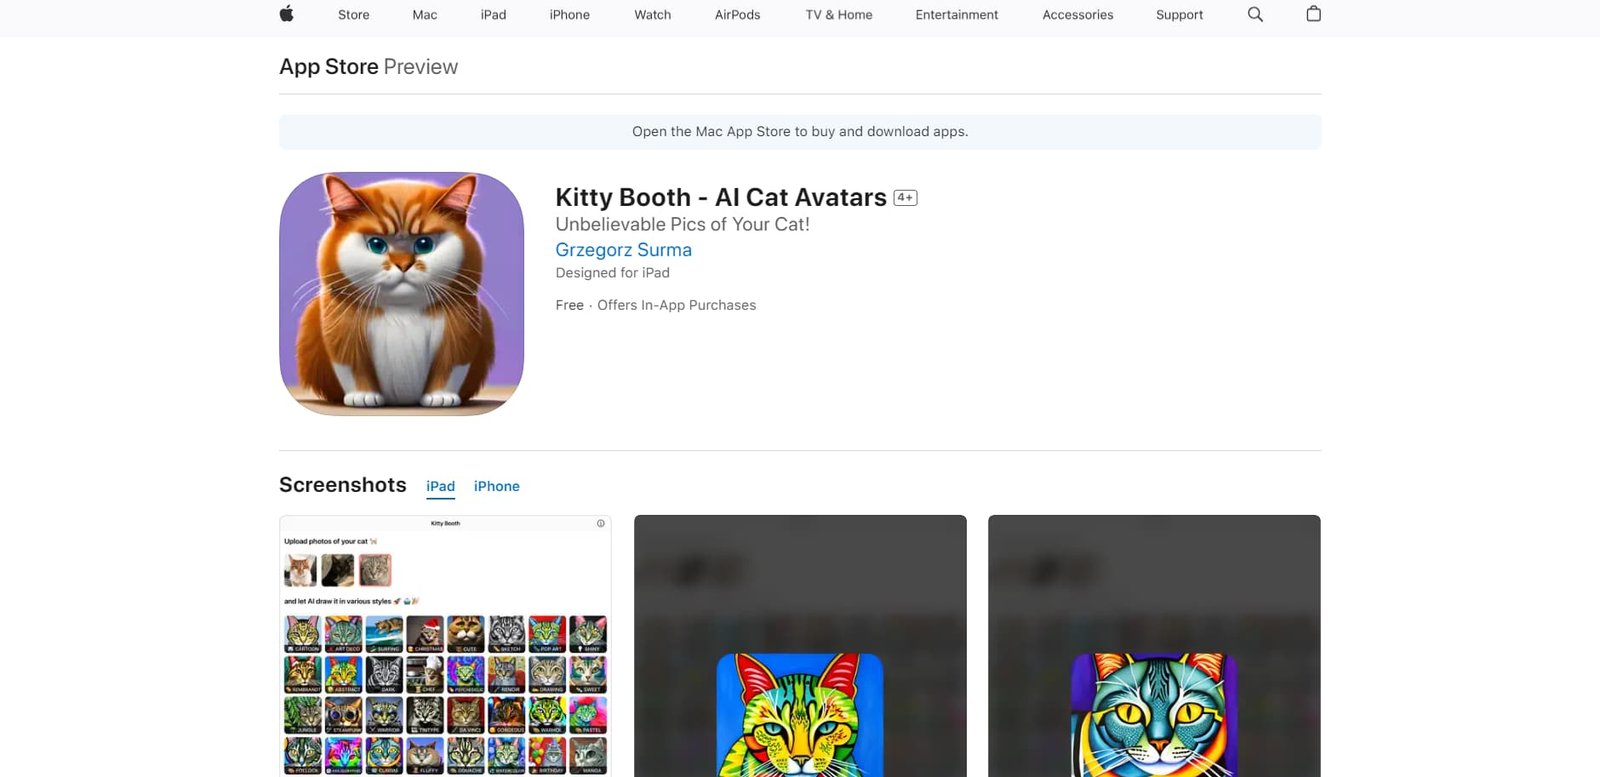Click the Apple logo icon
Screen dimensions: 1600x777
pos(286,14)
